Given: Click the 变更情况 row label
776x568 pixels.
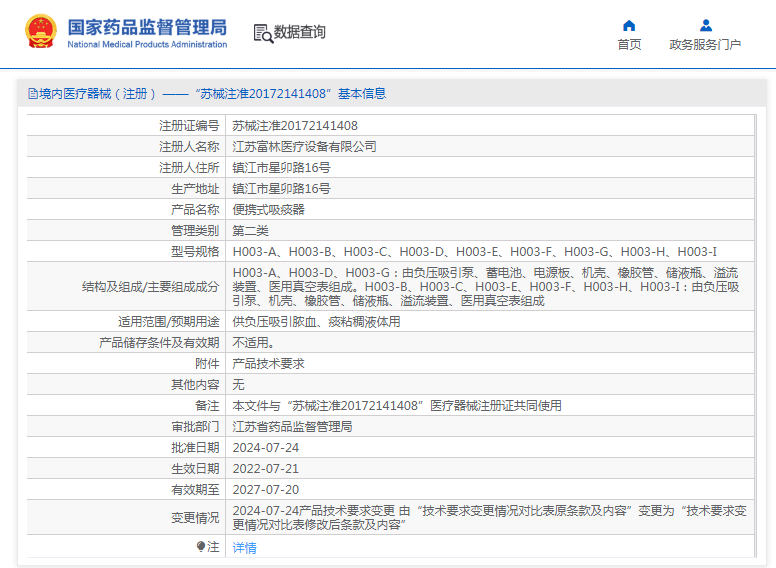Looking at the screenshot, I should (x=195, y=518).
